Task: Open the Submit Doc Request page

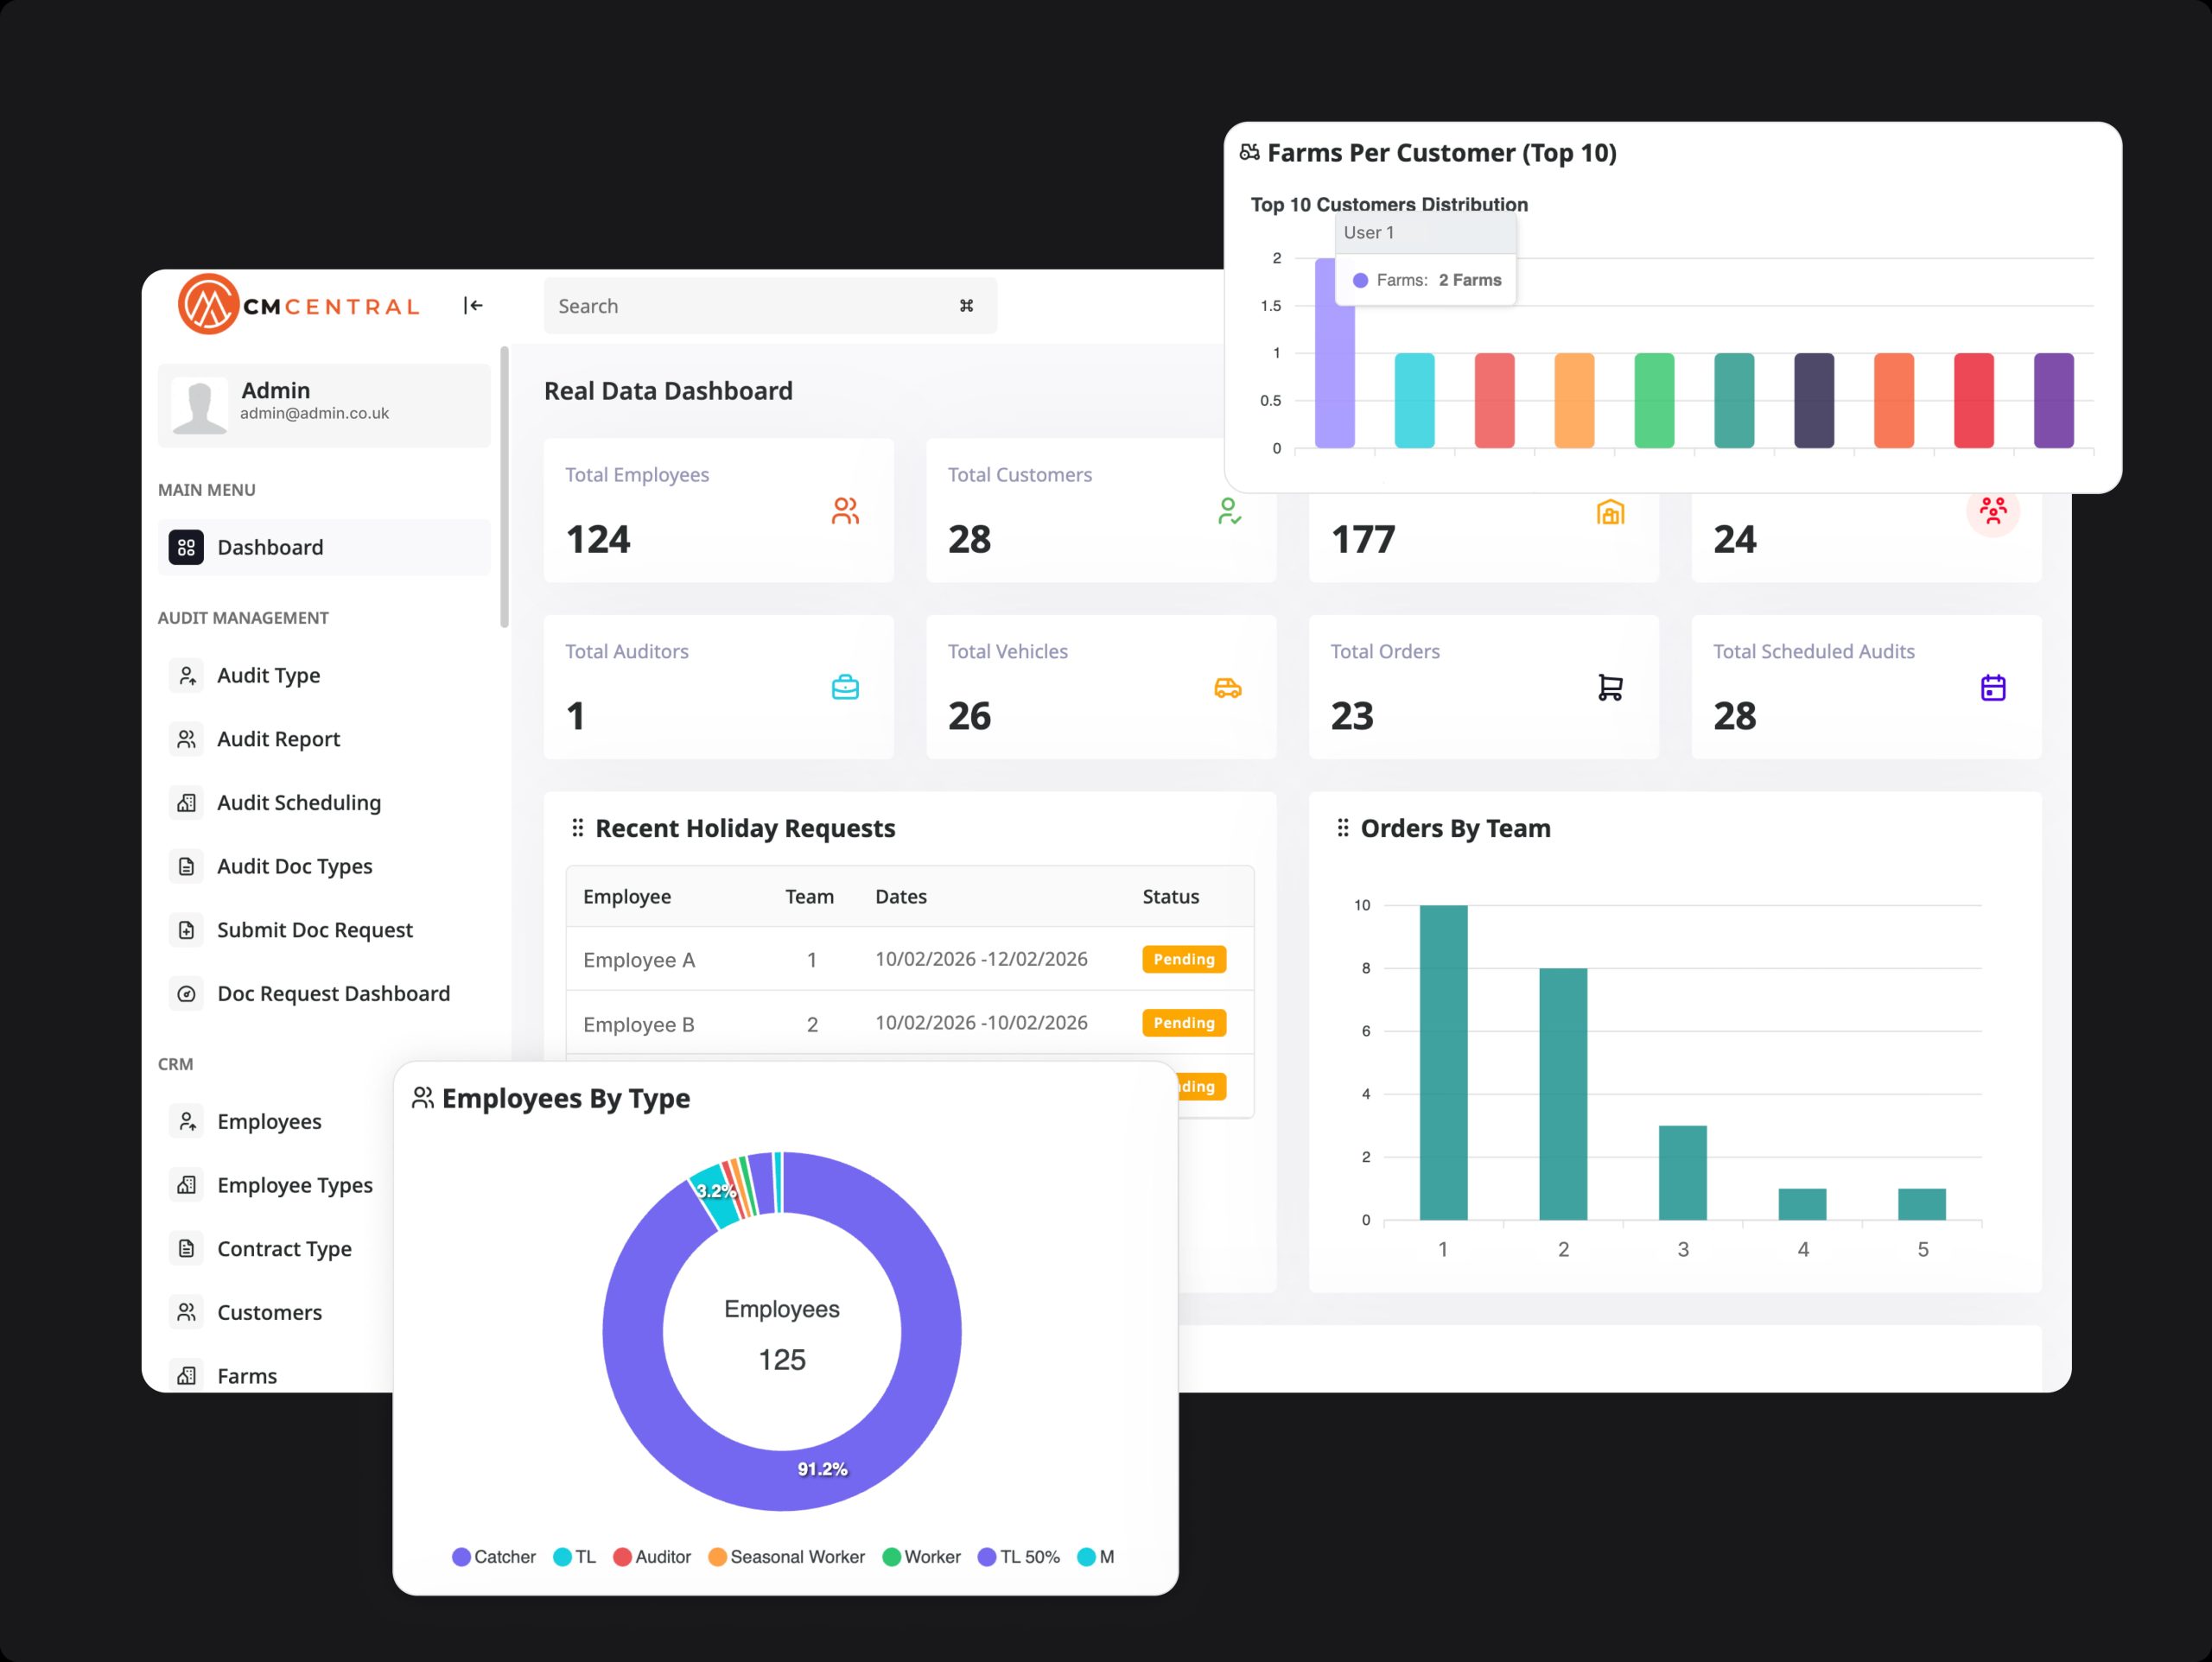Action: click(x=315, y=929)
